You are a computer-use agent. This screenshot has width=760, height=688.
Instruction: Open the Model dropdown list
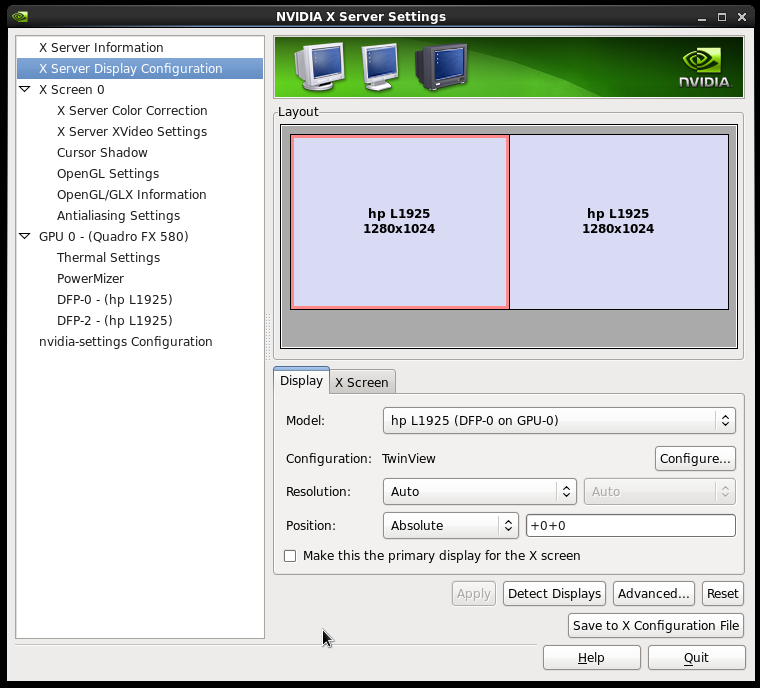click(x=559, y=421)
